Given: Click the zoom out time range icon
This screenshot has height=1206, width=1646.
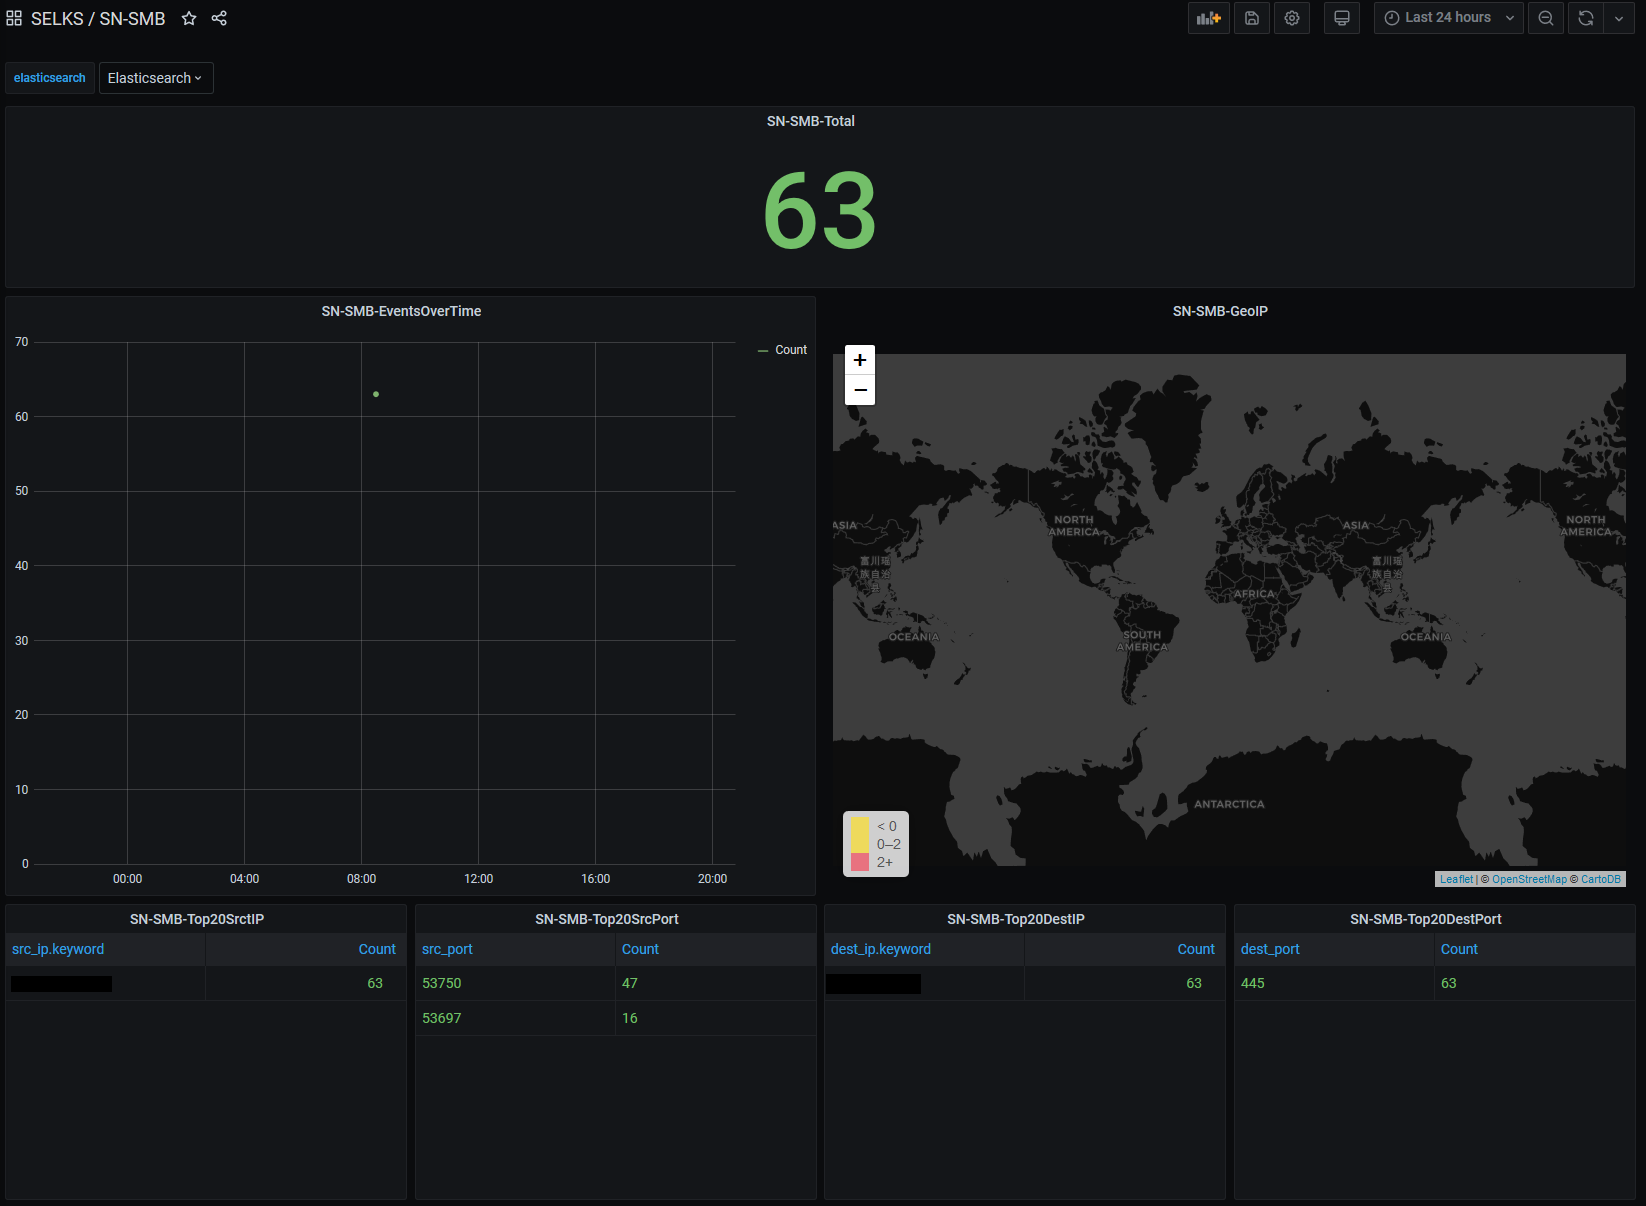Looking at the screenshot, I should tap(1545, 18).
